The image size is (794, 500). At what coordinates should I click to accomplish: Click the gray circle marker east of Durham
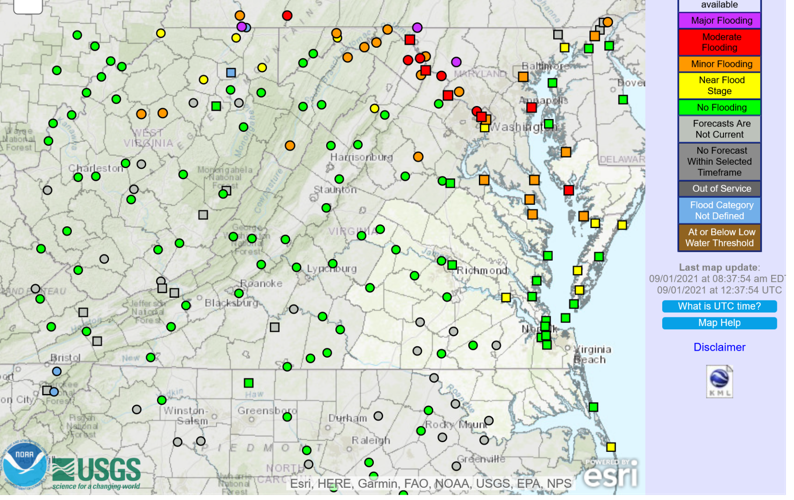[378, 416]
